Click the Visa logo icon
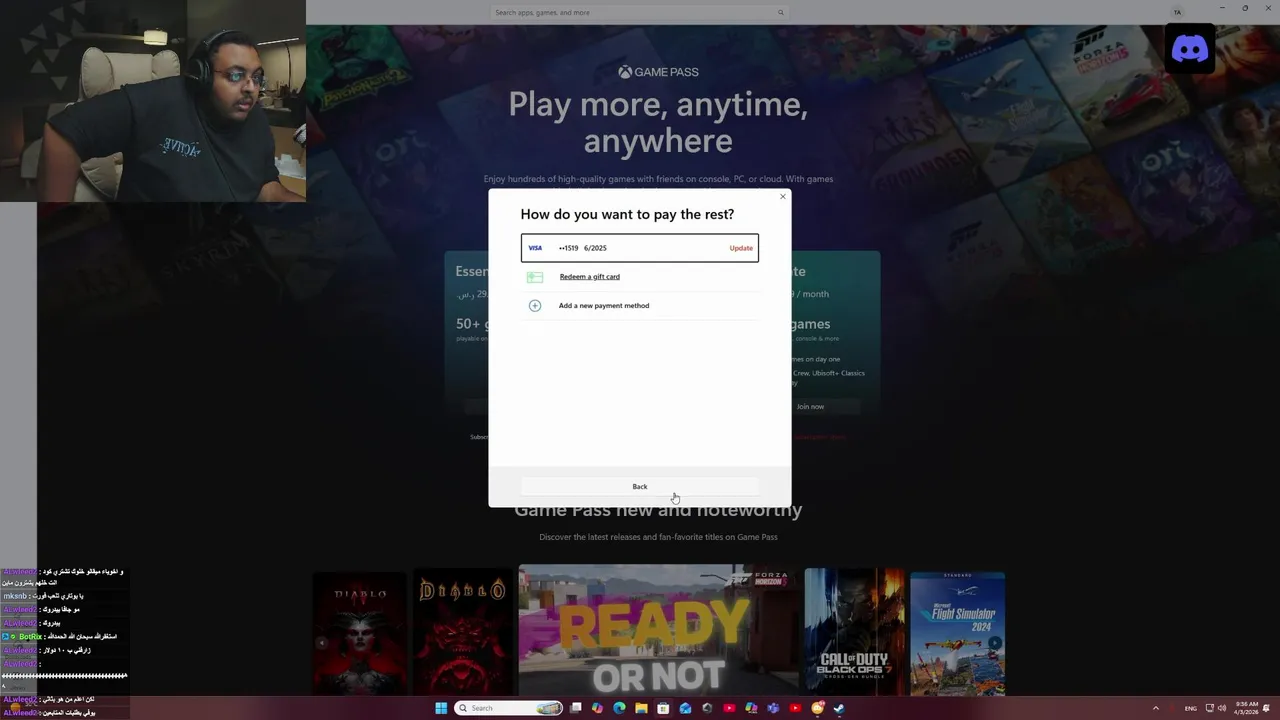 [535, 248]
